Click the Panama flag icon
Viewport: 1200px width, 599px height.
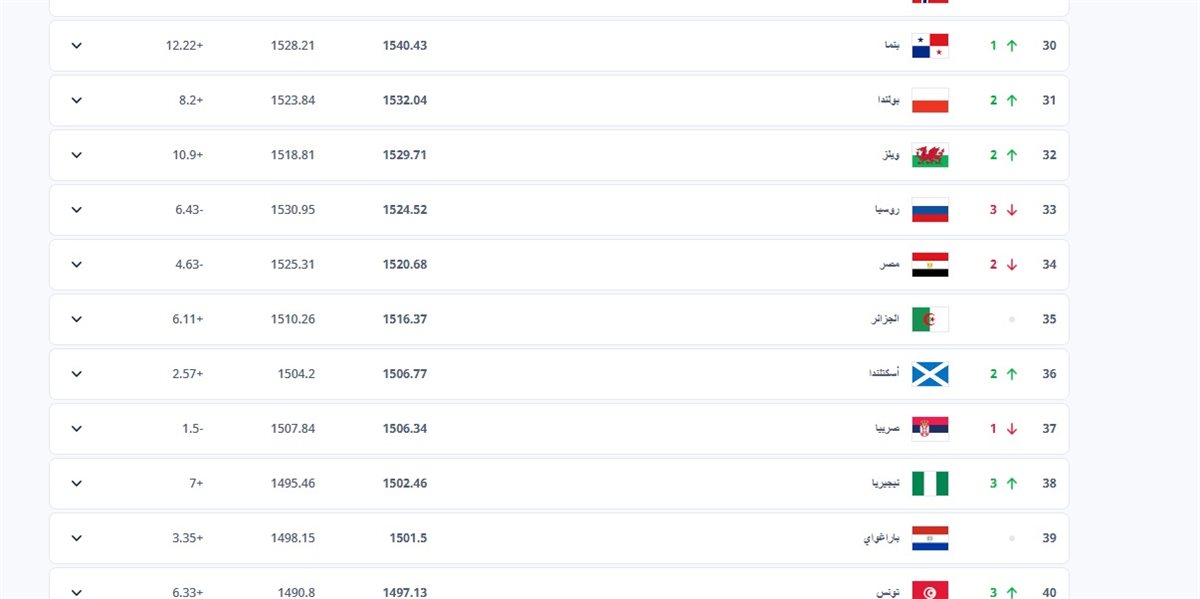[929, 46]
